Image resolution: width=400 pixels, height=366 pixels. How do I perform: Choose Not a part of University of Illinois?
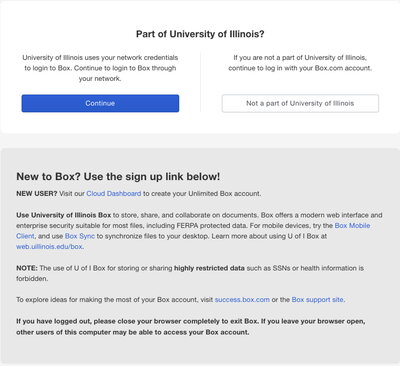pos(300,103)
